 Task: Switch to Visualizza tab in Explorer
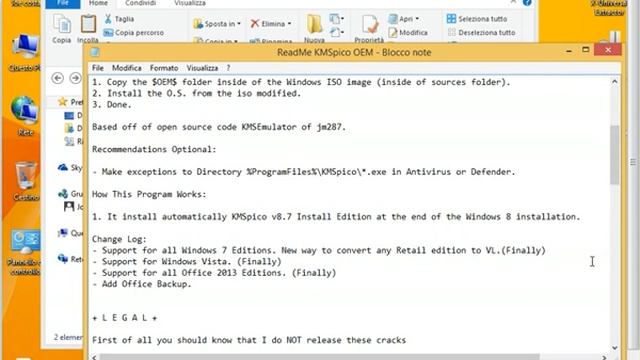[190, 3]
